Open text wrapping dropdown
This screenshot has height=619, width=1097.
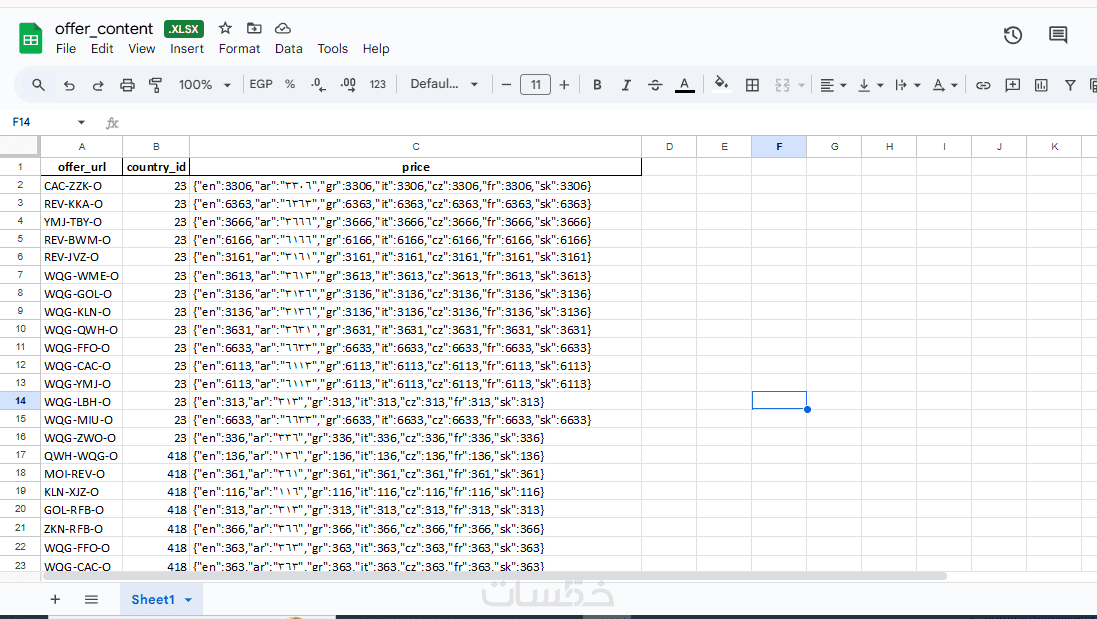pos(907,85)
